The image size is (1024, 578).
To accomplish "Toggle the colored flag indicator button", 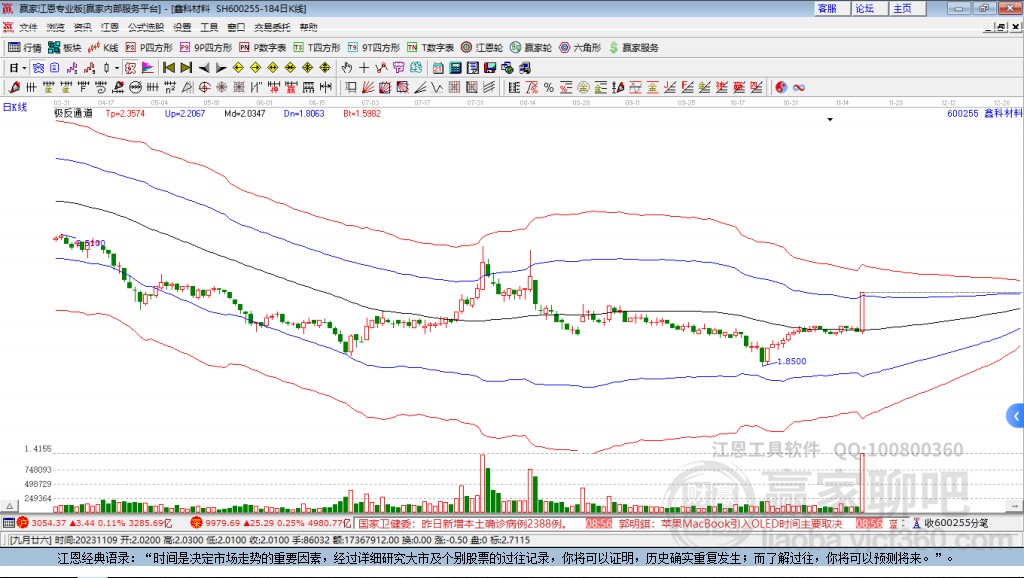I will coord(148,68).
